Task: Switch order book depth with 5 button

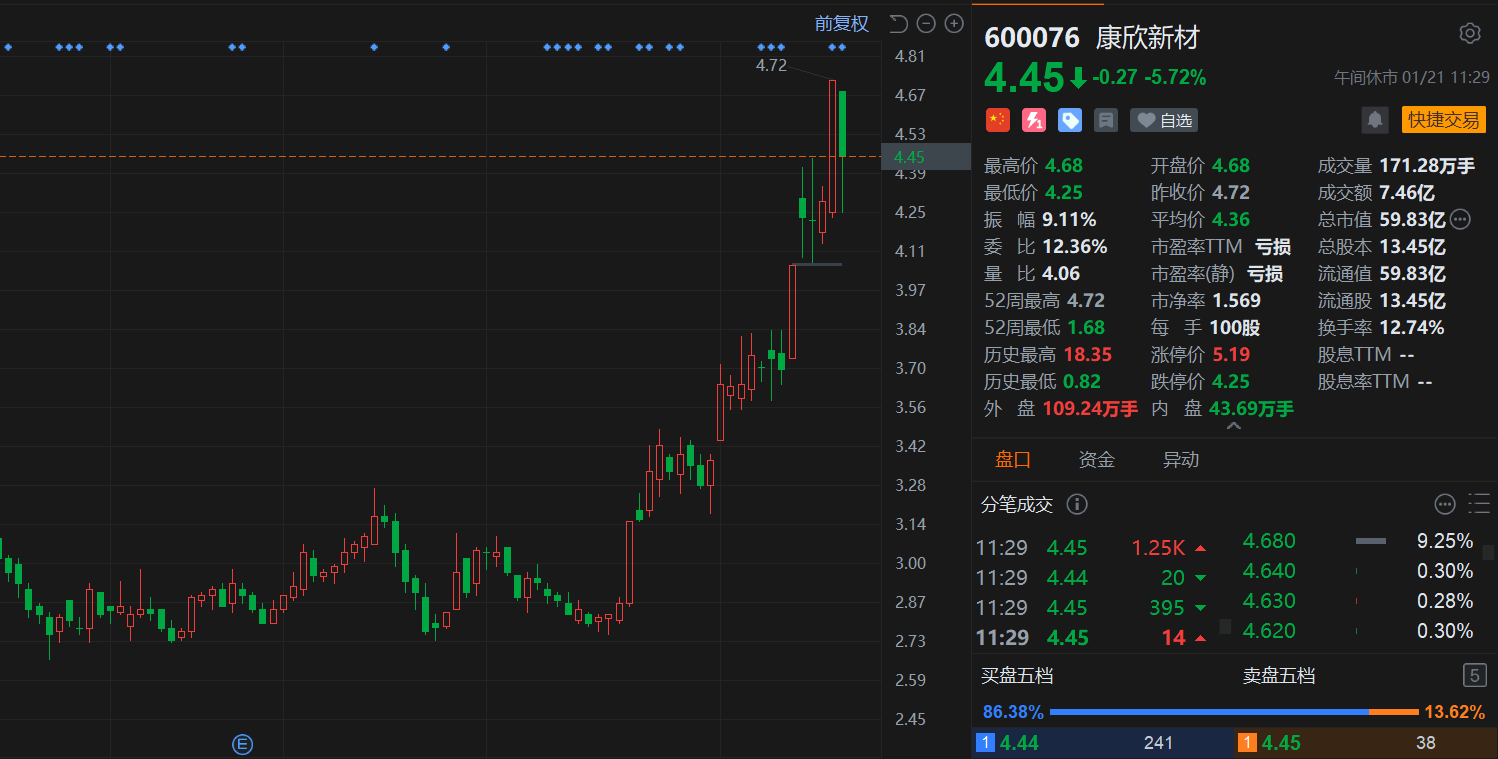Action: (x=1474, y=676)
